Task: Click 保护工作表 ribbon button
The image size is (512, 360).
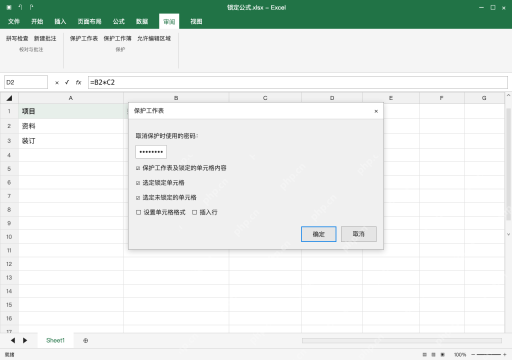Action: click(x=84, y=39)
